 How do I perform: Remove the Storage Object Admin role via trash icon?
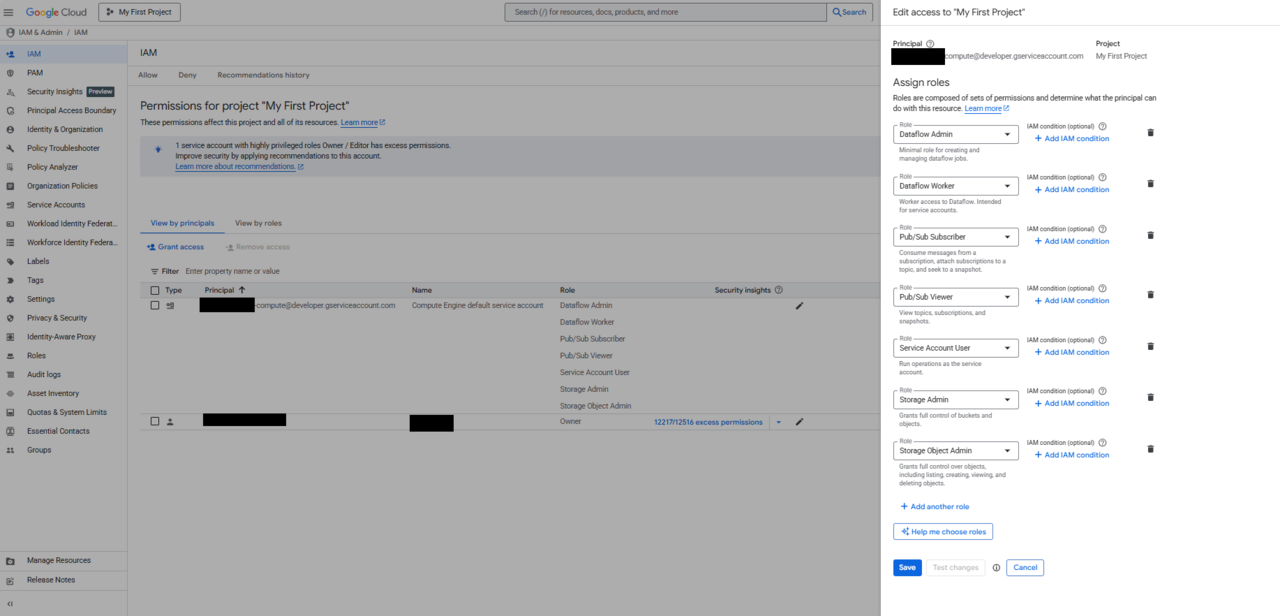pyautogui.click(x=1150, y=450)
